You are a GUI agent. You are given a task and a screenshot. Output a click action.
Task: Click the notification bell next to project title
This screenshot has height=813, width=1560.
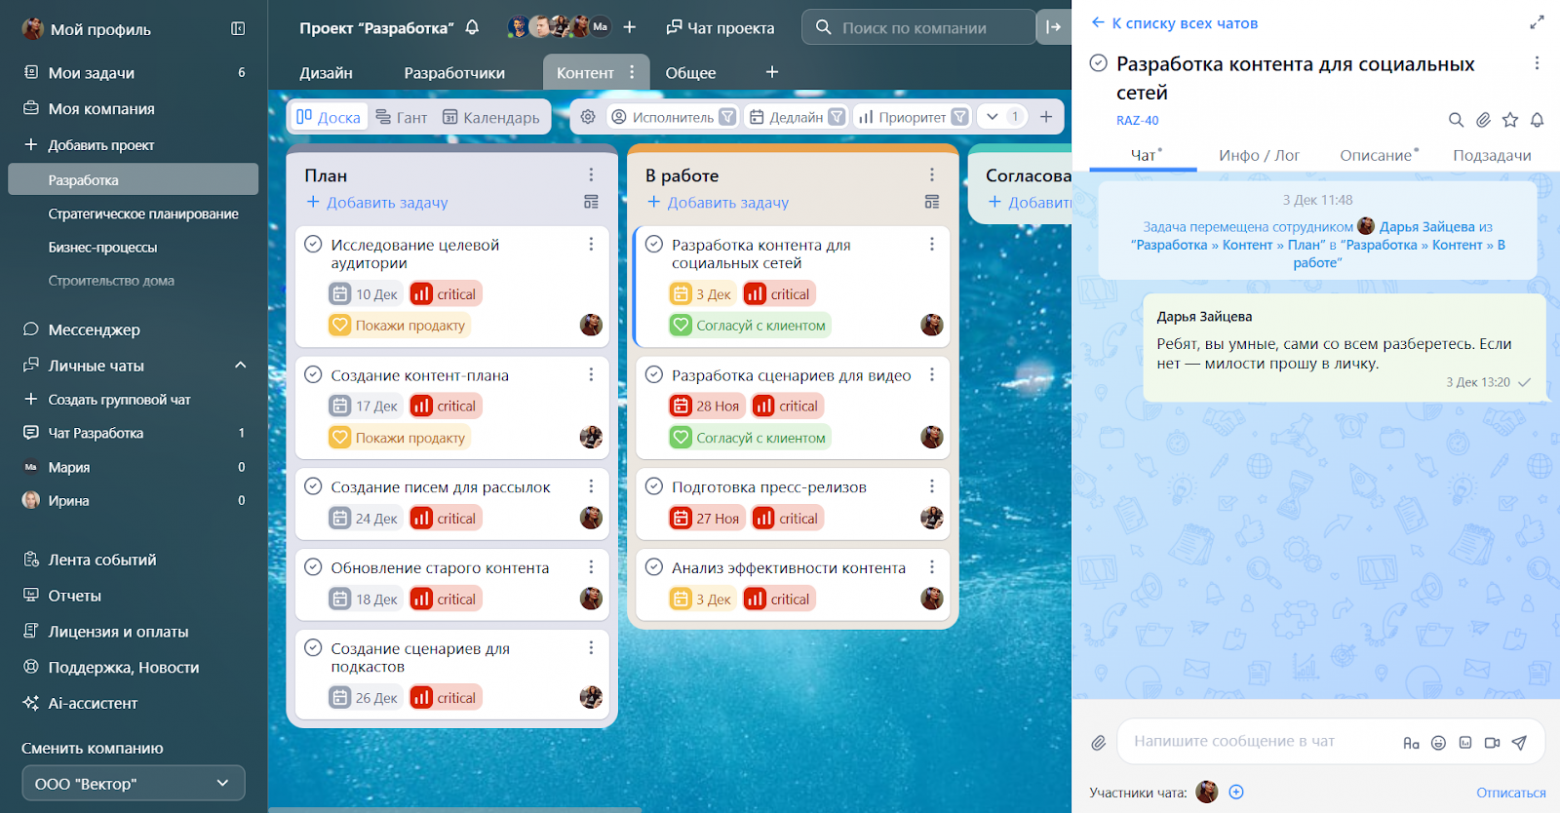472,28
